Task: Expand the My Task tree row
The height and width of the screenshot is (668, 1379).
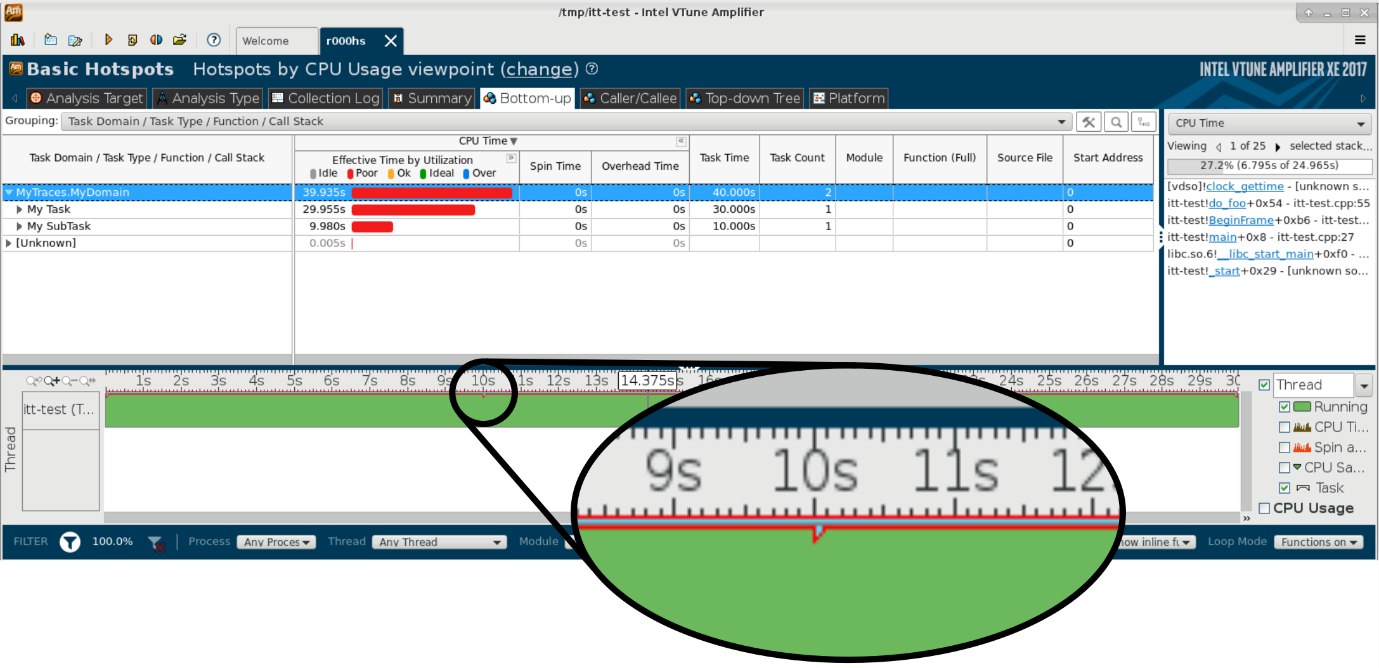Action: pyautogui.click(x=20, y=210)
